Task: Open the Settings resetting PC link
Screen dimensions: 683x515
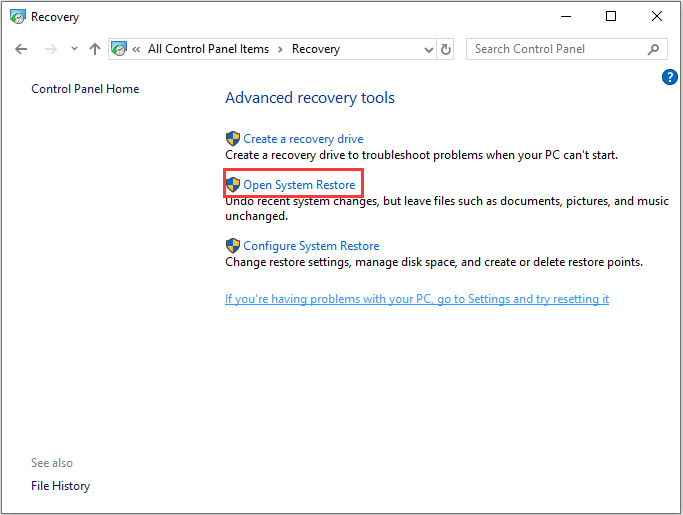Action: [x=417, y=299]
